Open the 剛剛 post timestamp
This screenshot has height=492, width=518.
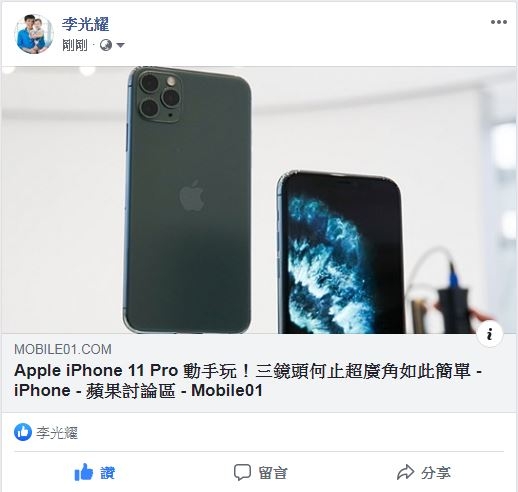pos(74,45)
